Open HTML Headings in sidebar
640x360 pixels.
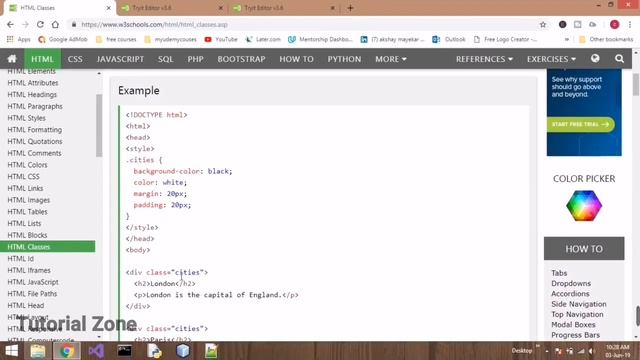click(32, 95)
